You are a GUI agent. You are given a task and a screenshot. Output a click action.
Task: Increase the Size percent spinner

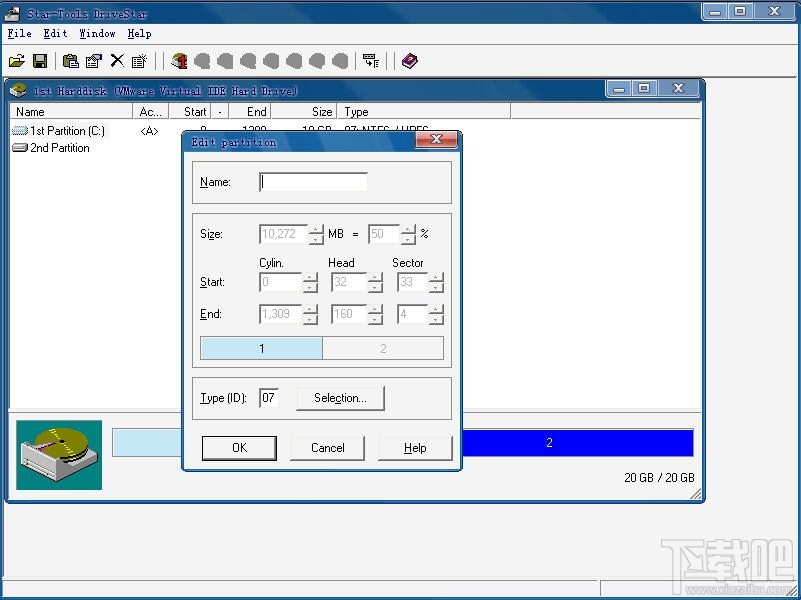point(408,229)
